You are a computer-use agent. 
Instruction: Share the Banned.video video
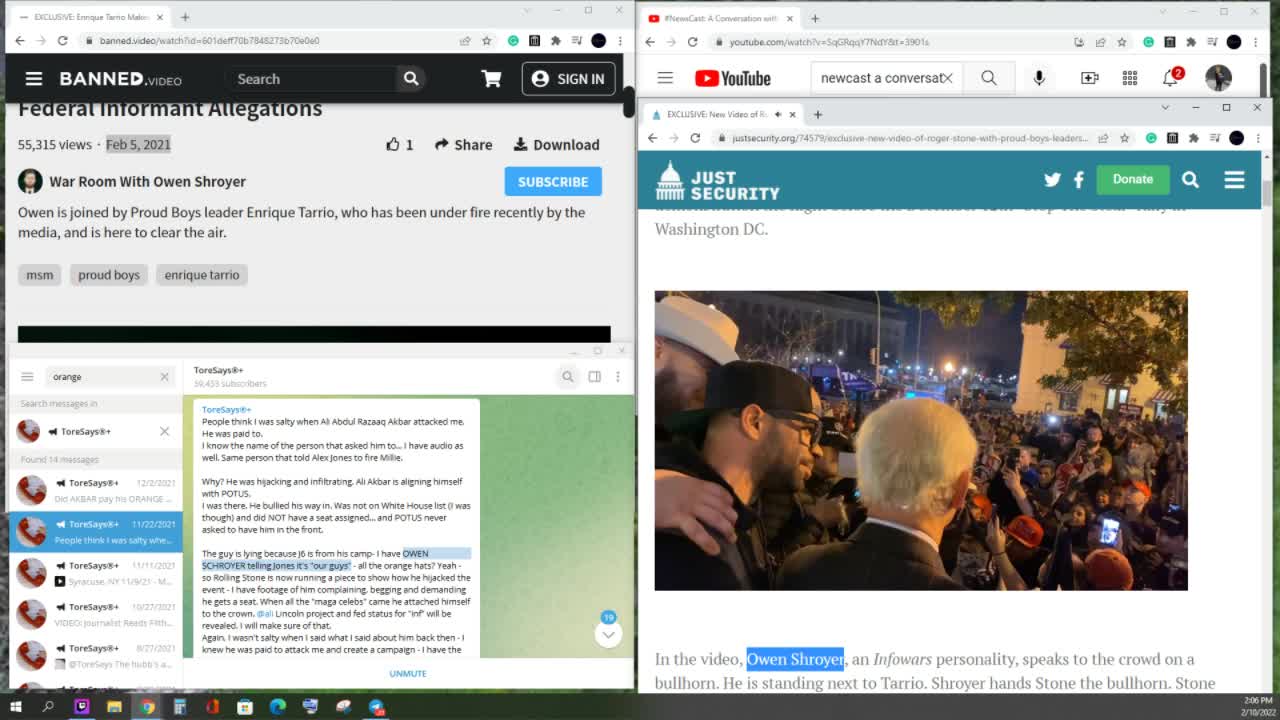coord(463,145)
